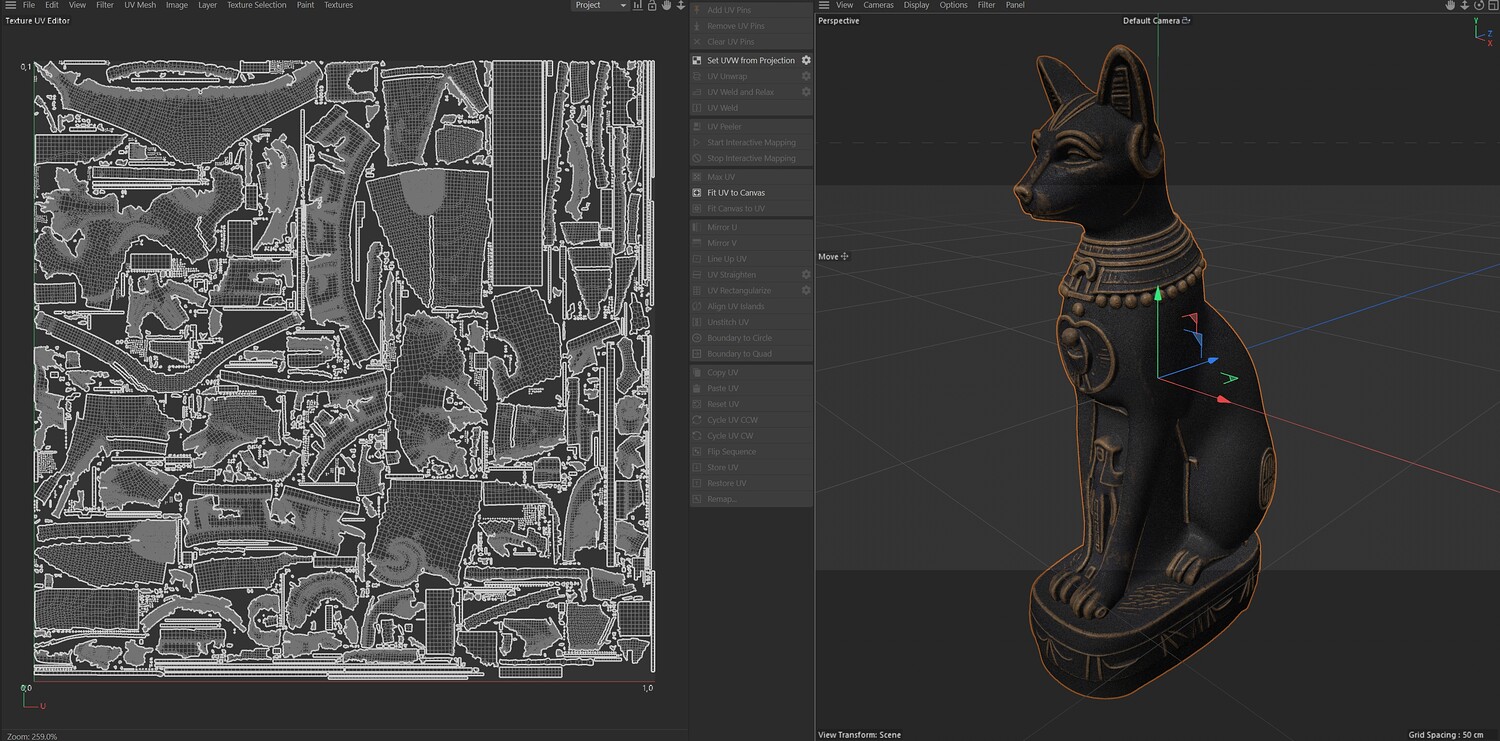Click the viewport pan hand icon
The width and height of the screenshot is (1500, 741).
(x=1451, y=5)
